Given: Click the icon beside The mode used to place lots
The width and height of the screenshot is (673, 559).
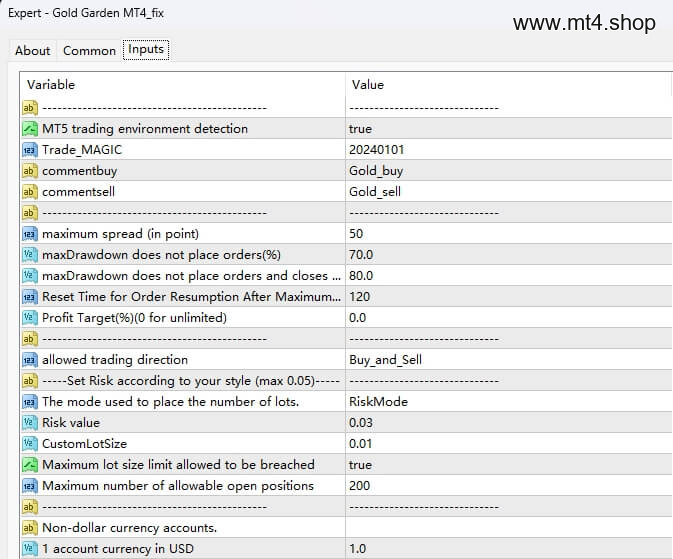Looking at the screenshot, I should point(30,402).
